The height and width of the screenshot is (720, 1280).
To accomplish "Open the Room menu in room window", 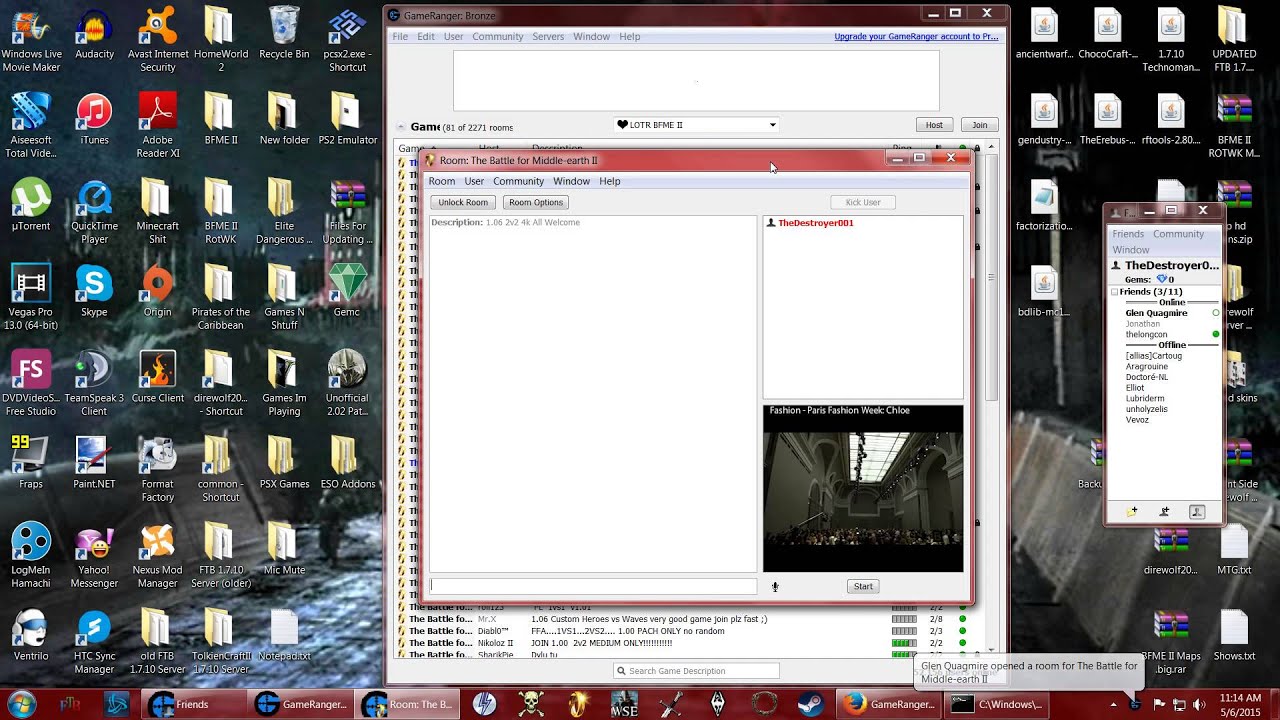I will point(442,181).
